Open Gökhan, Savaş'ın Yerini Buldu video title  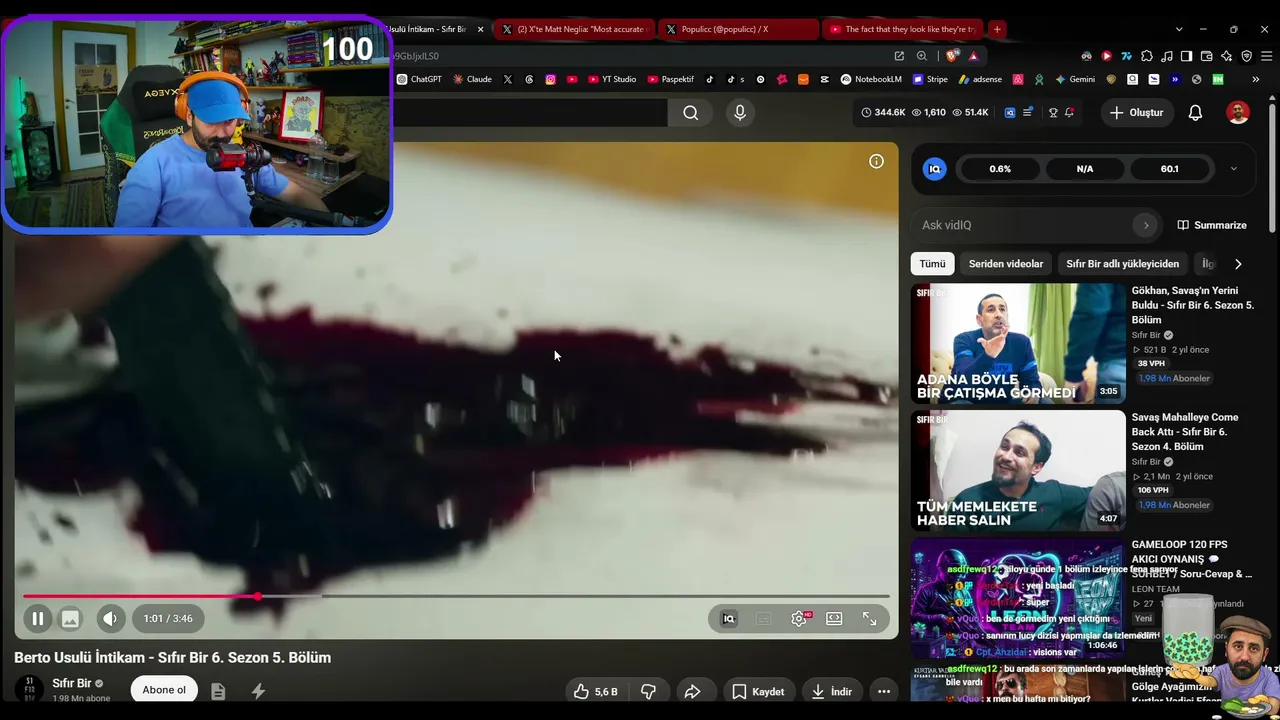[1192, 305]
